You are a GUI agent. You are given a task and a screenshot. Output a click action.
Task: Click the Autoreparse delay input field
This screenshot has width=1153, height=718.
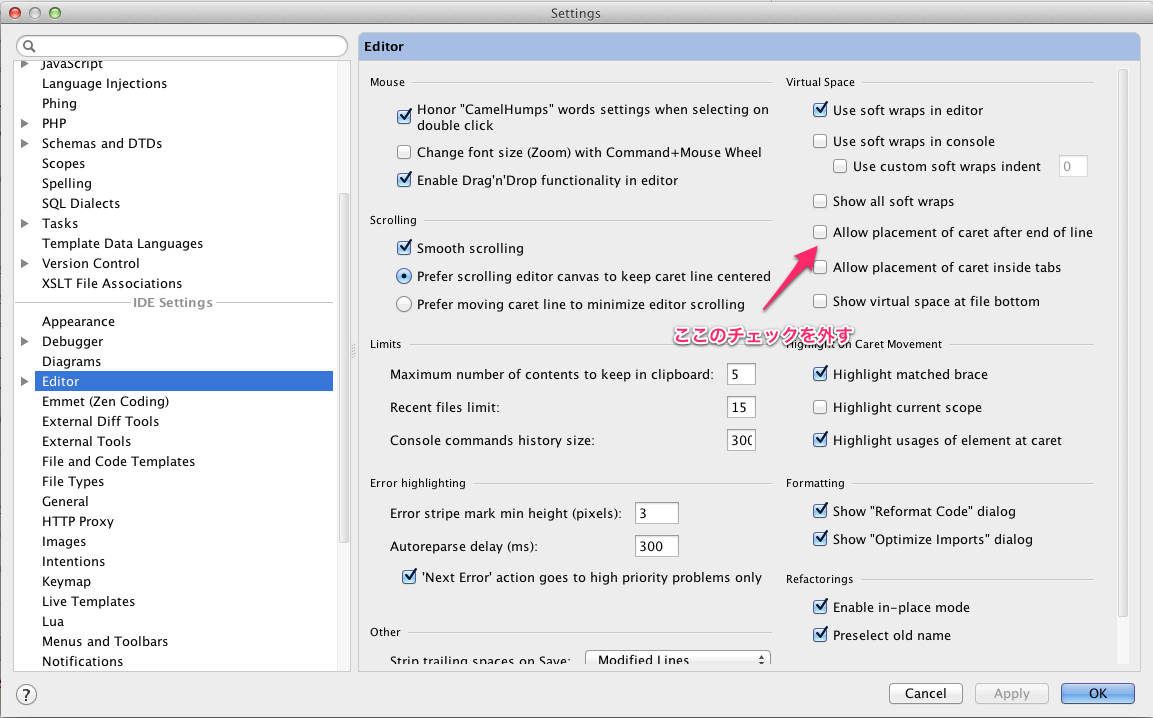click(656, 546)
